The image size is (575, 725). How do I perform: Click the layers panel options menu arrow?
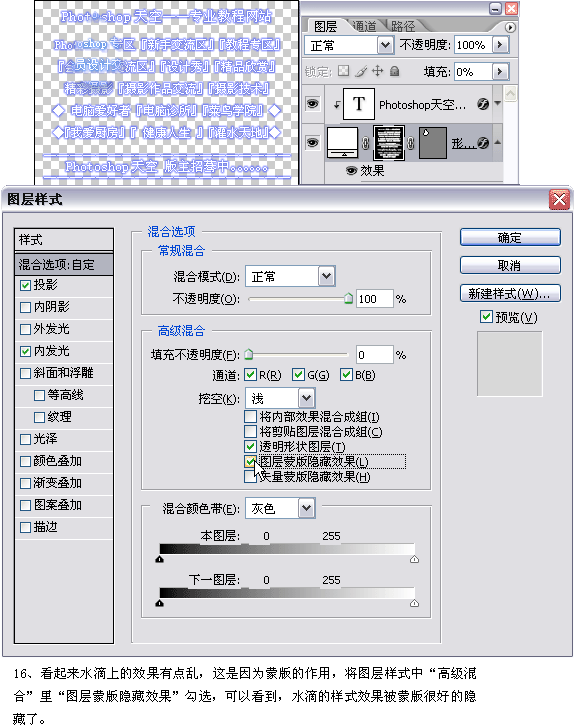[x=510, y=27]
